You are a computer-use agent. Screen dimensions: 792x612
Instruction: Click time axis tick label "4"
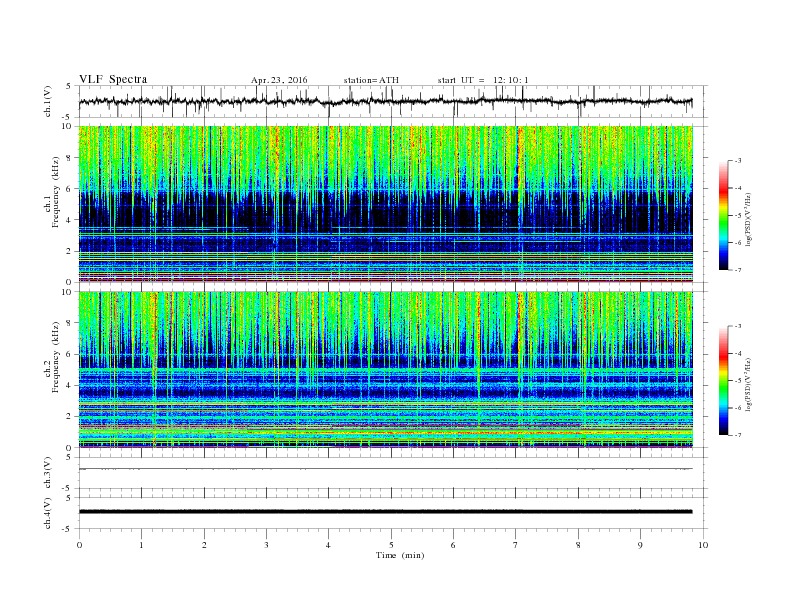tap(329, 545)
